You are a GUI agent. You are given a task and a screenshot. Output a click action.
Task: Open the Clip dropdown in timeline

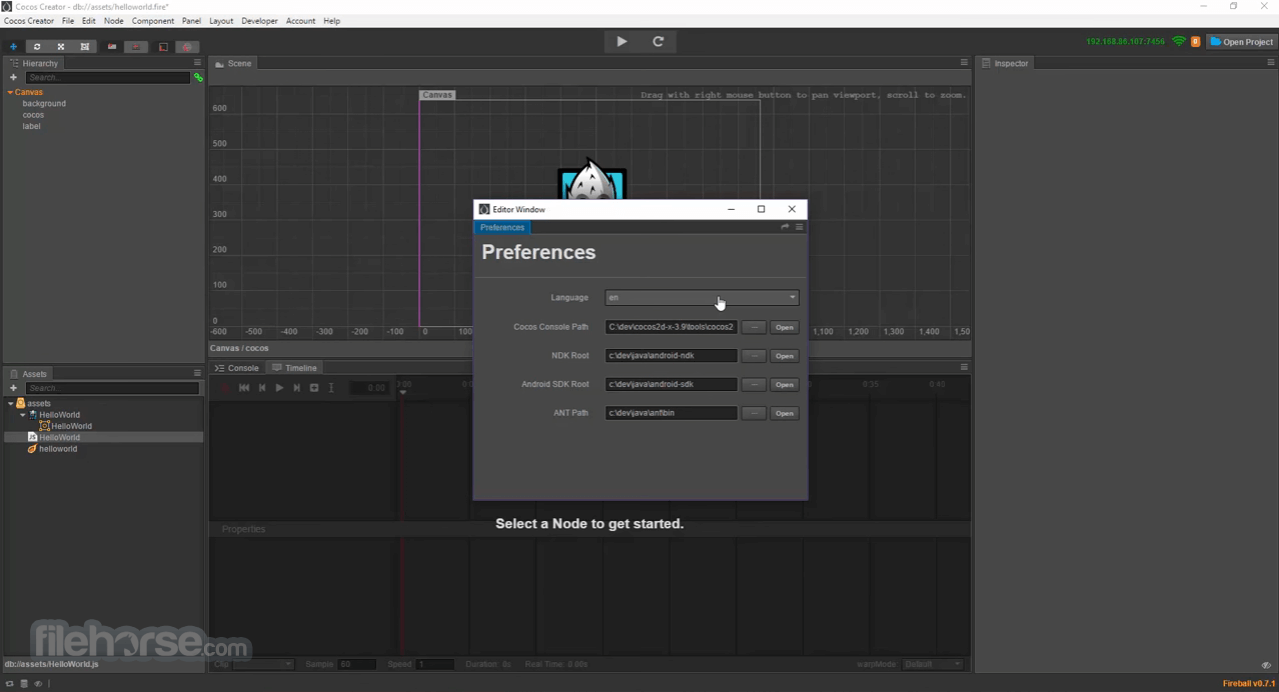click(x=264, y=664)
